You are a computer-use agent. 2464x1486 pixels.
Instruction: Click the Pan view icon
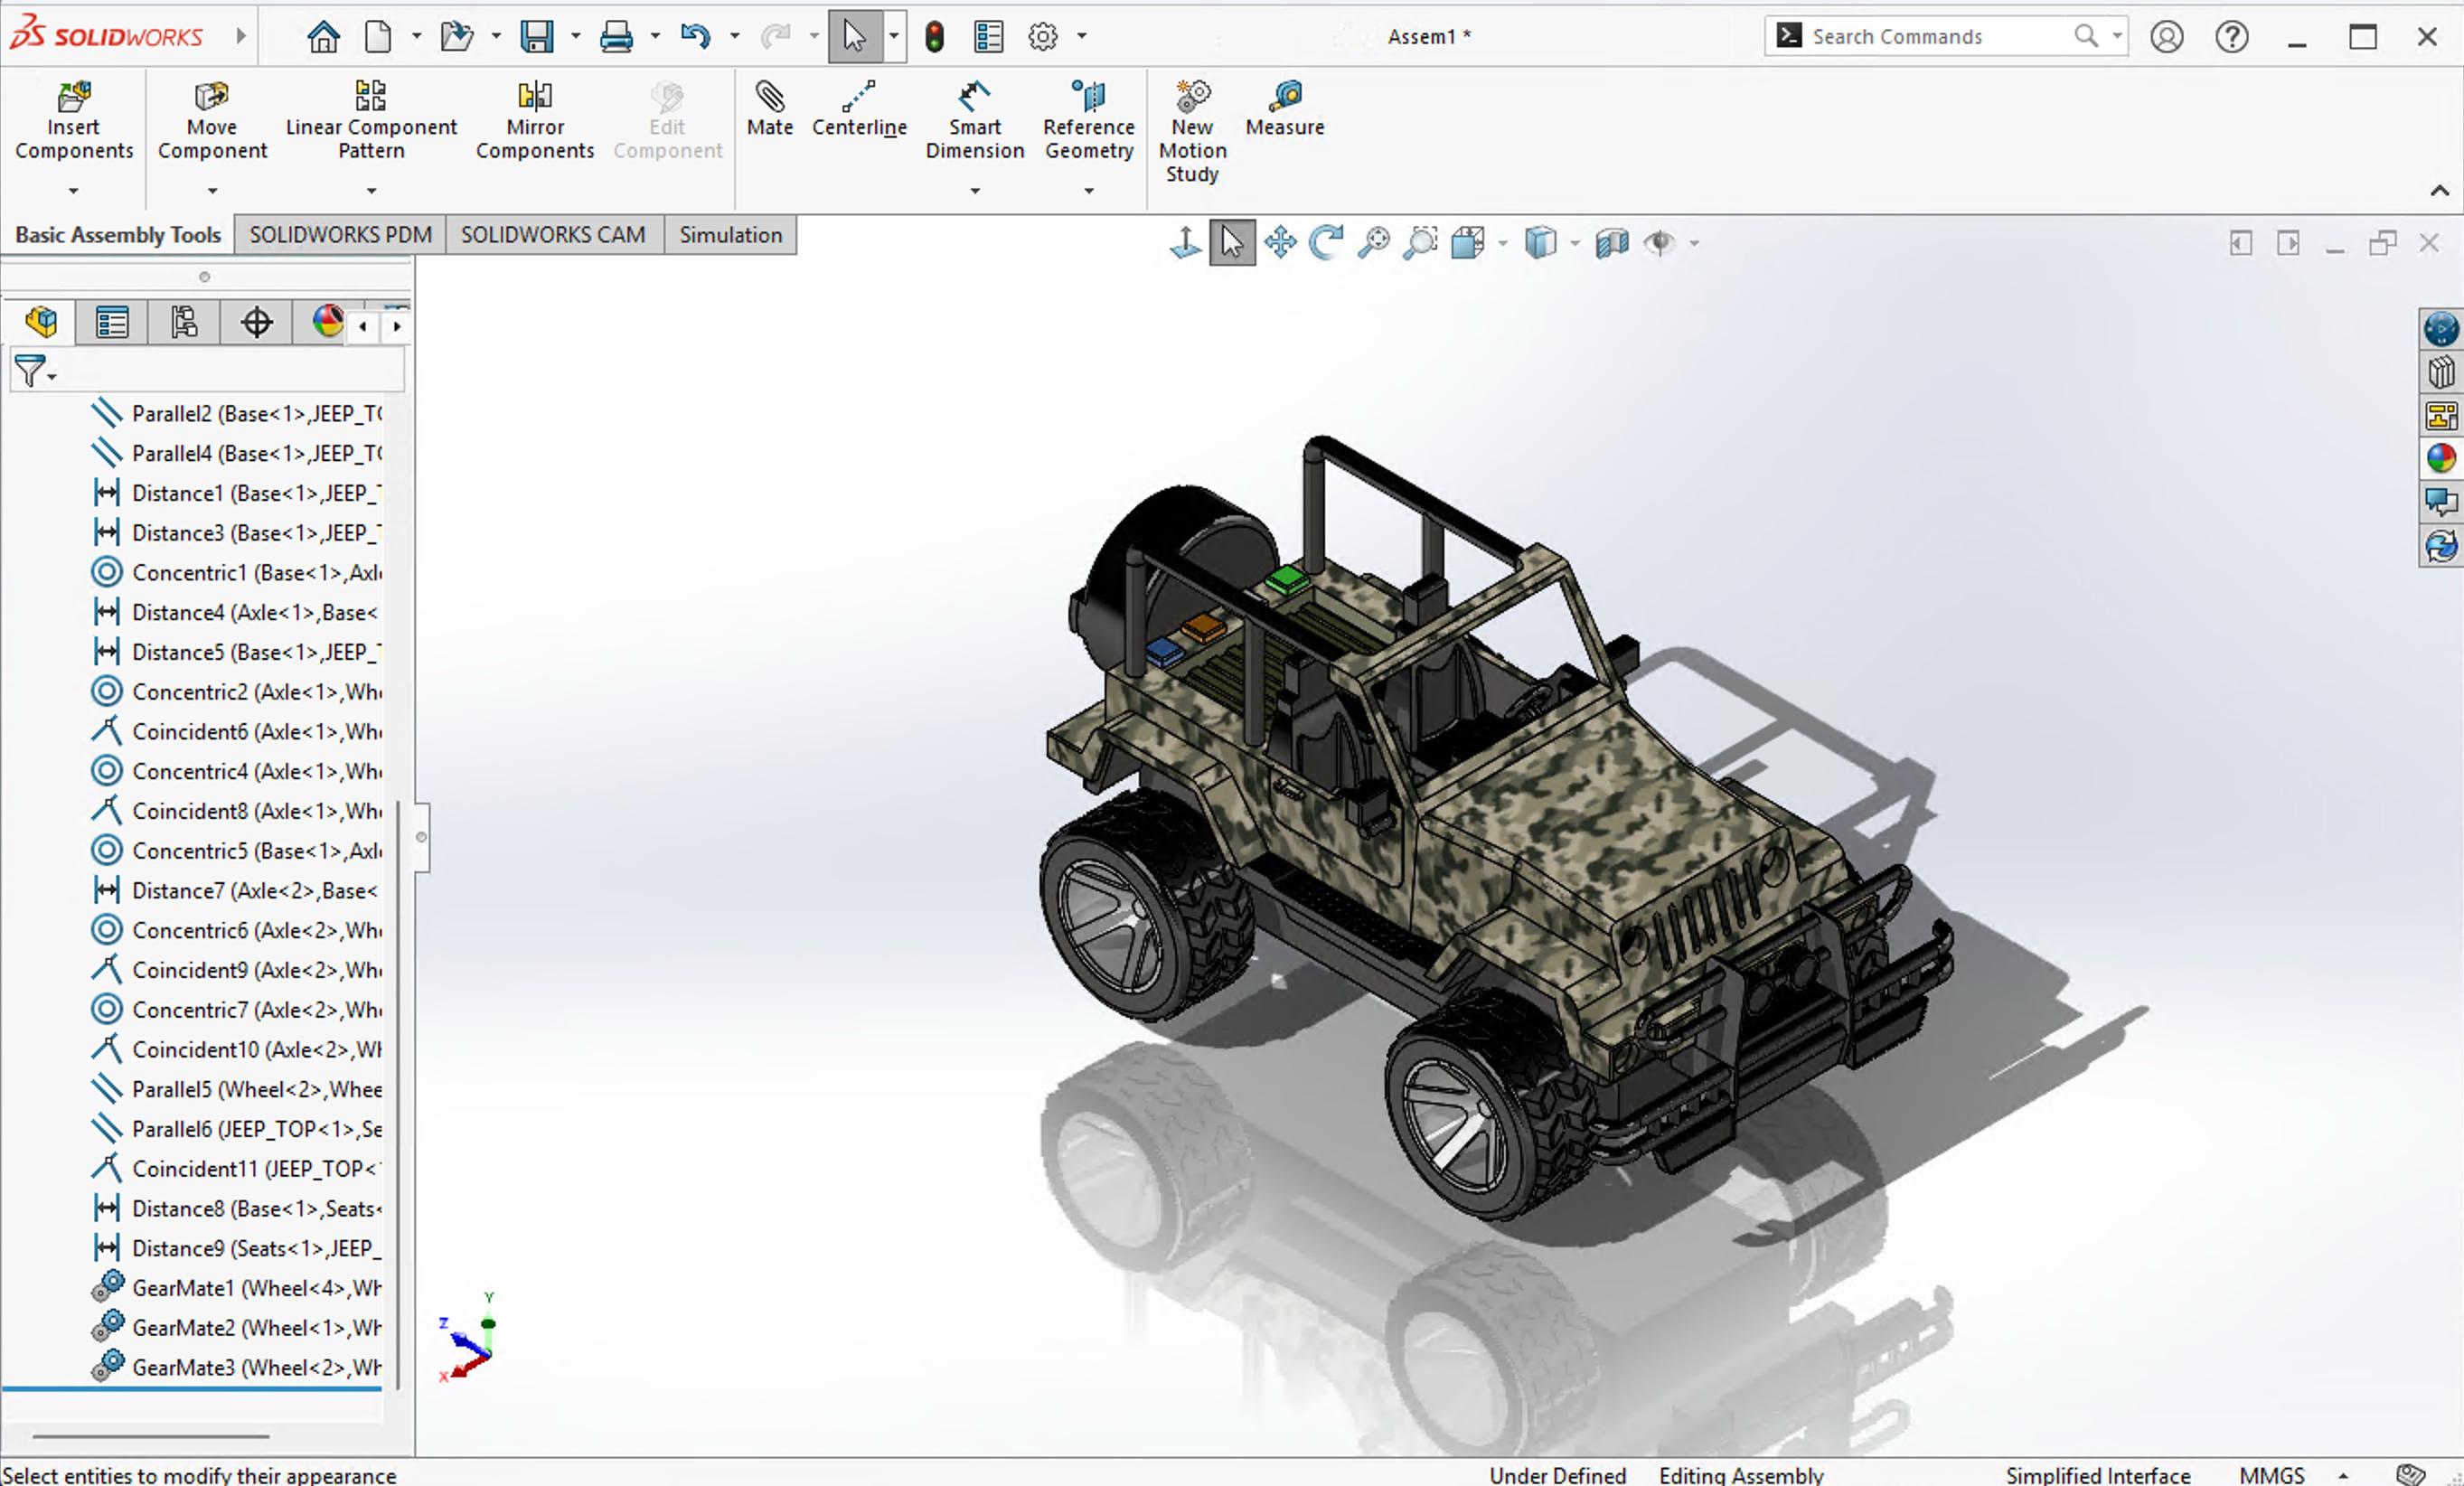click(1280, 242)
